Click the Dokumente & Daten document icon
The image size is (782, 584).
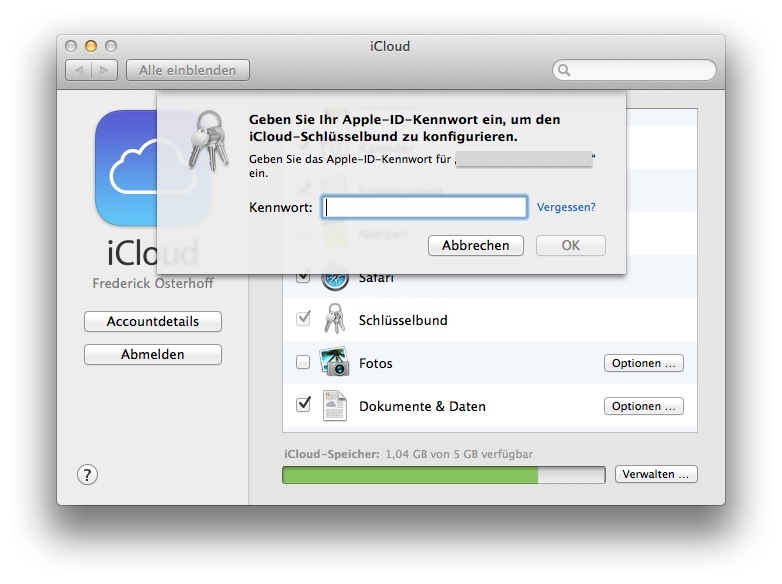(x=335, y=405)
